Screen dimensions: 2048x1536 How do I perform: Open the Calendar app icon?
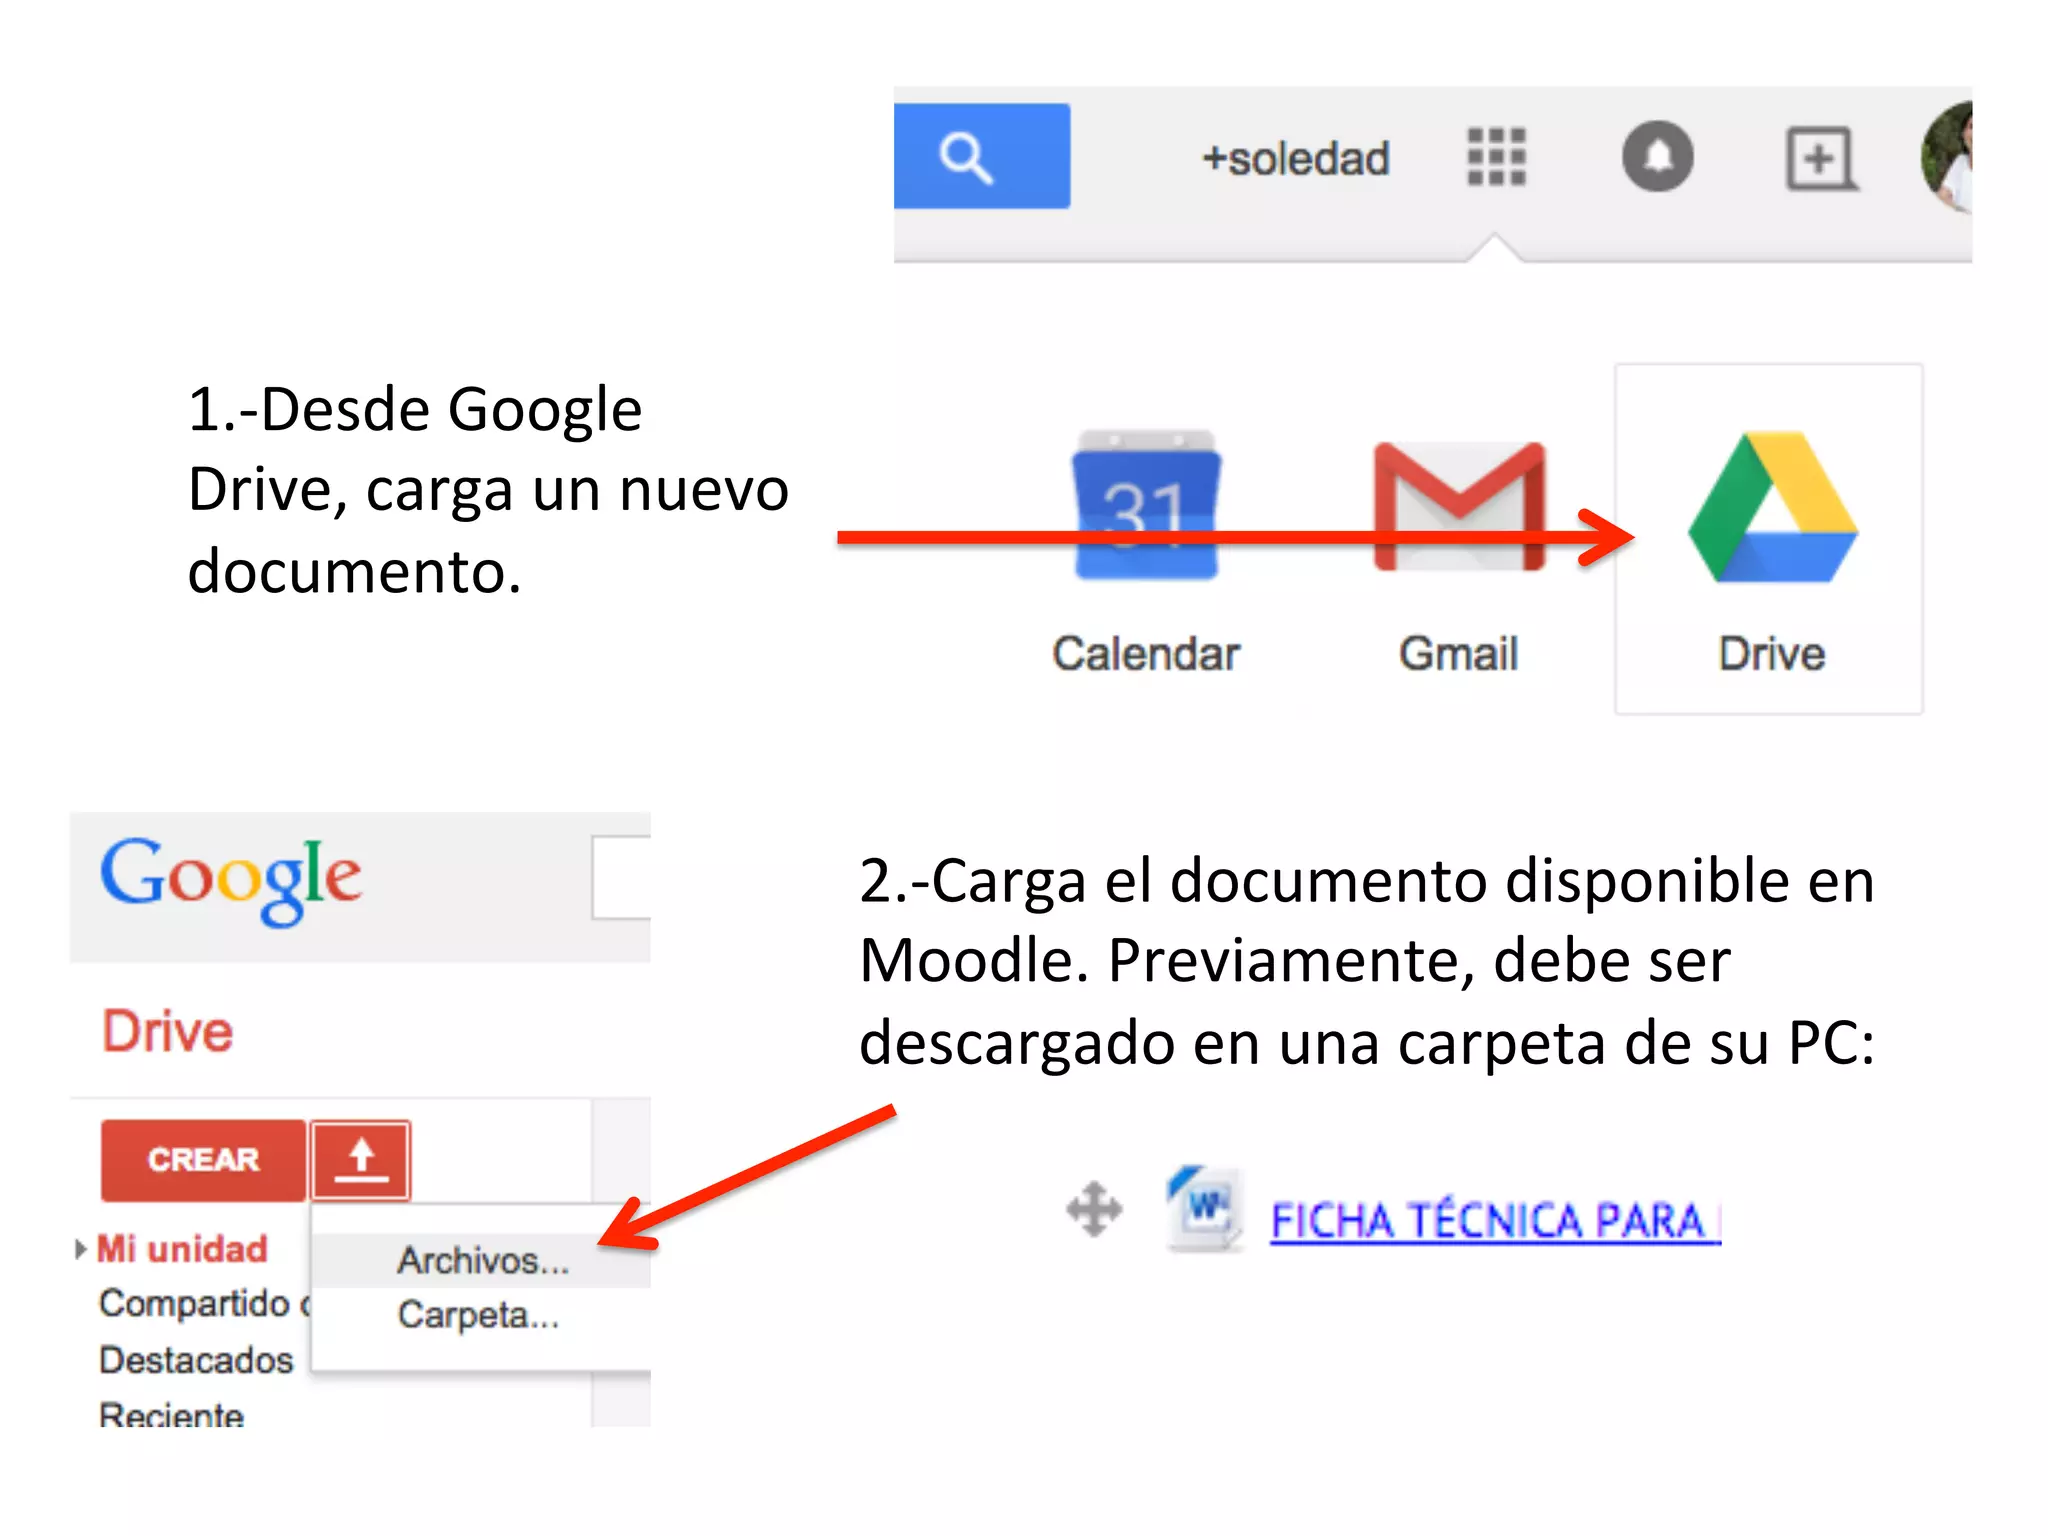point(1146,506)
